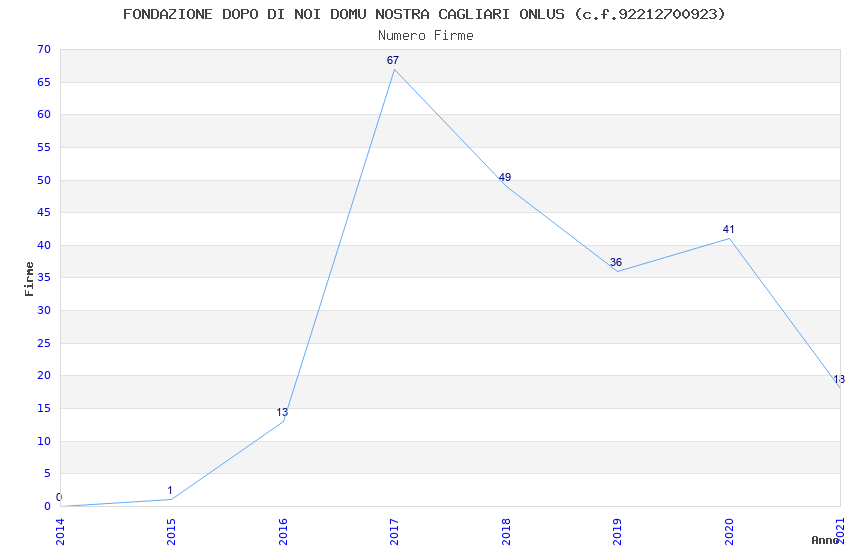Click the 'Numero Firme' subtitle
This screenshot has width=850, height=550.
point(426,36)
